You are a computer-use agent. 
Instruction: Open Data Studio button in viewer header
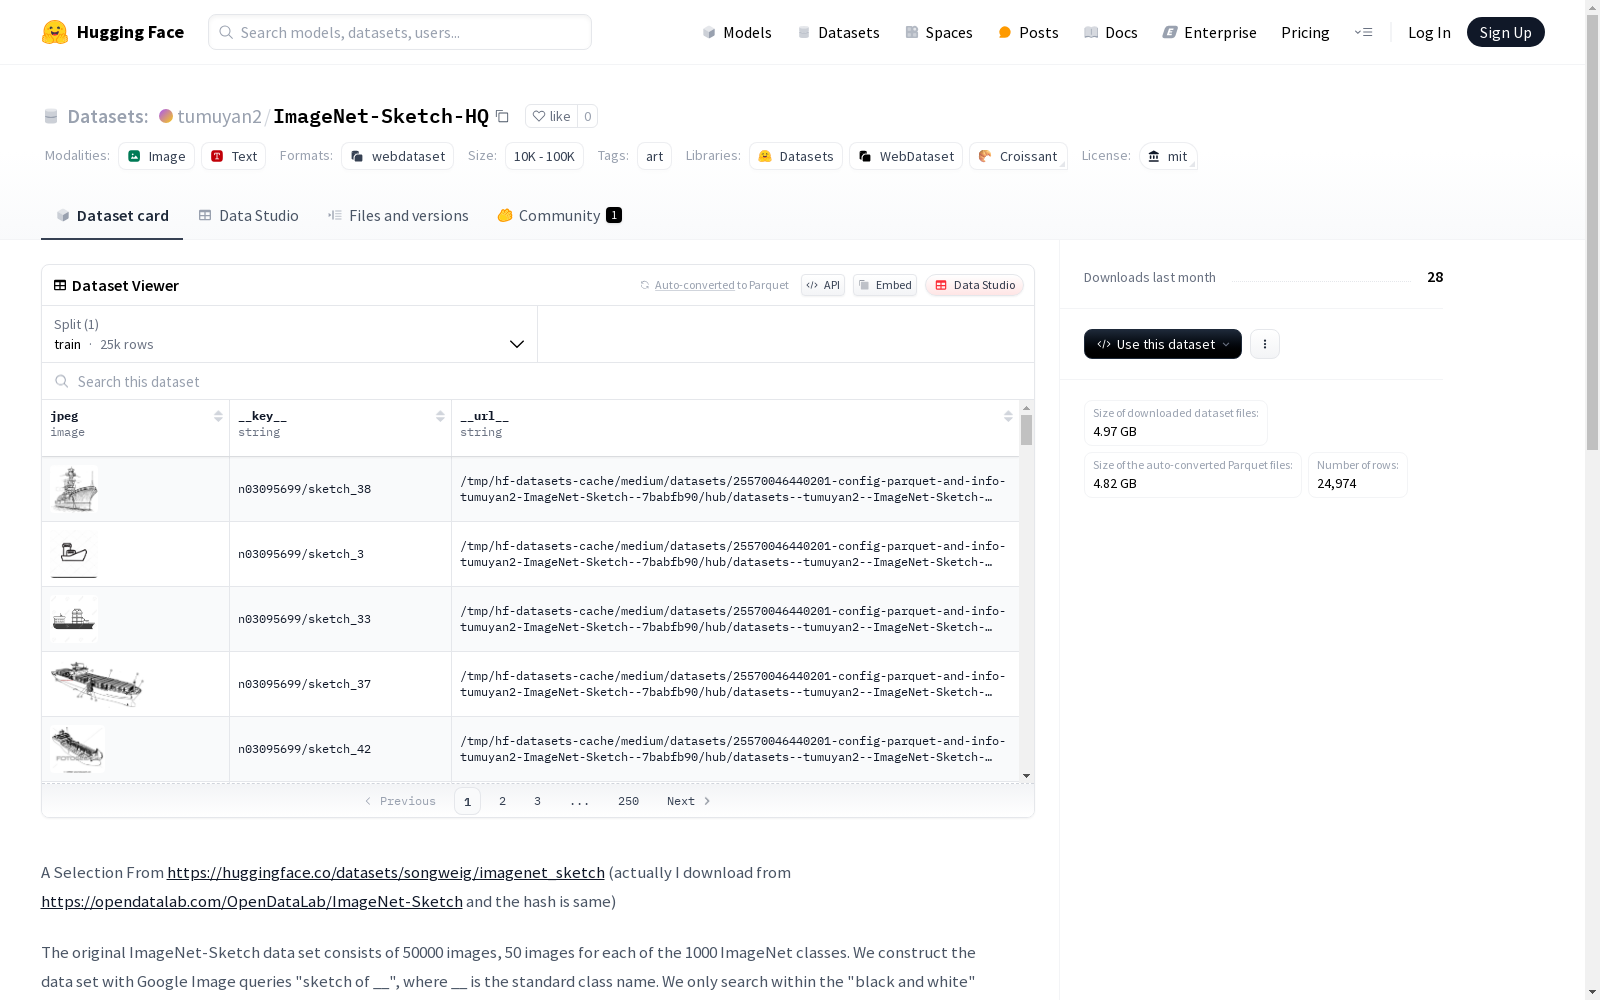(975, 285)
